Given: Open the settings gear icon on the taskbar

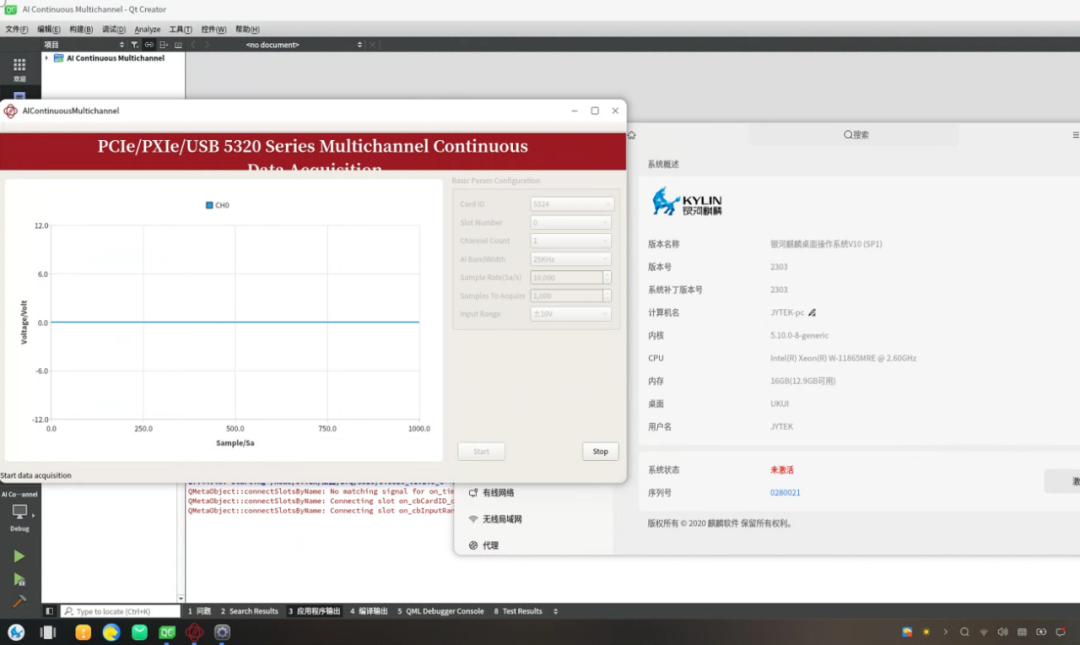Looking at the screenshot, I should click(222, 632).
